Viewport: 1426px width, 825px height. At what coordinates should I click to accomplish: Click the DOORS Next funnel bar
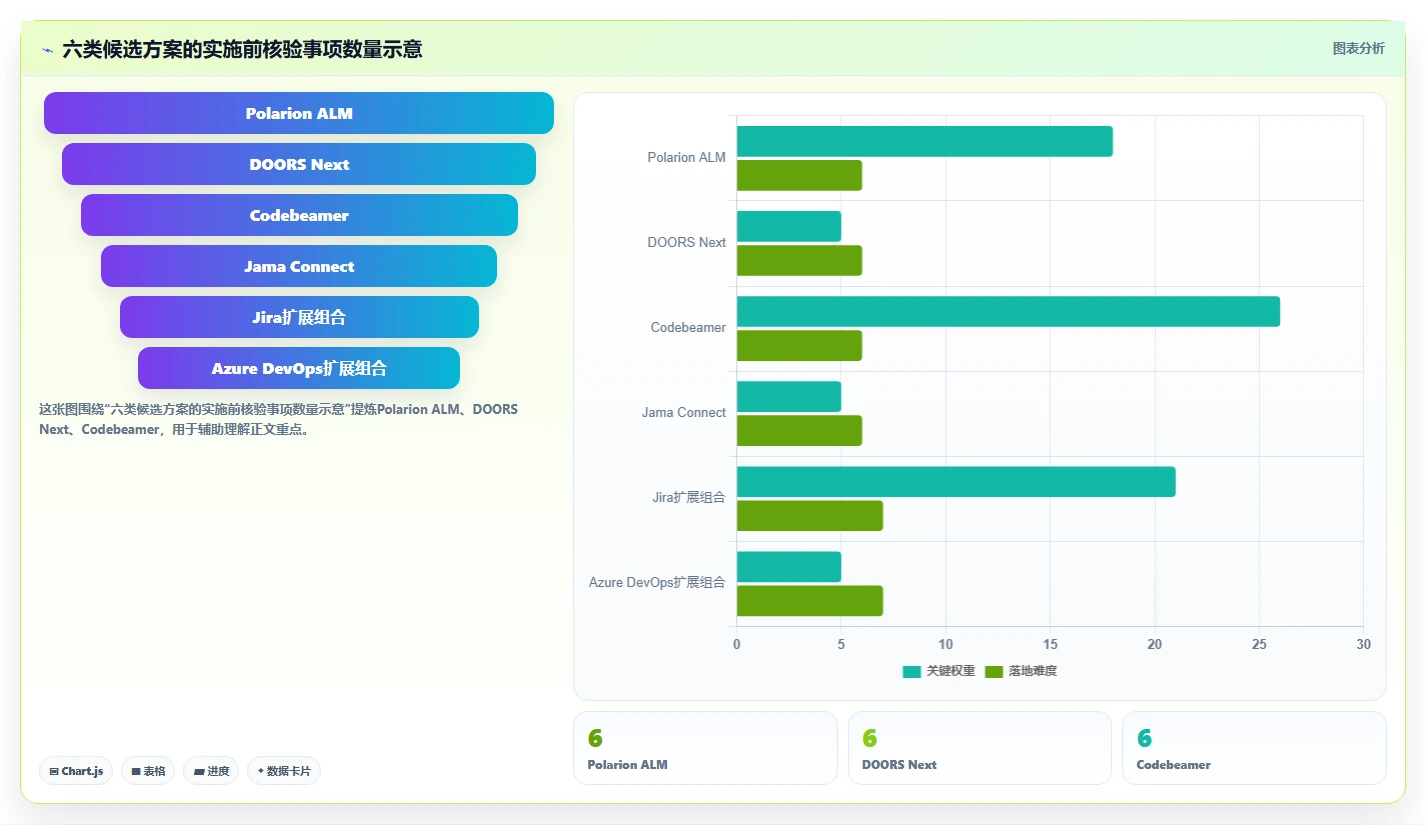coord(299,164)
